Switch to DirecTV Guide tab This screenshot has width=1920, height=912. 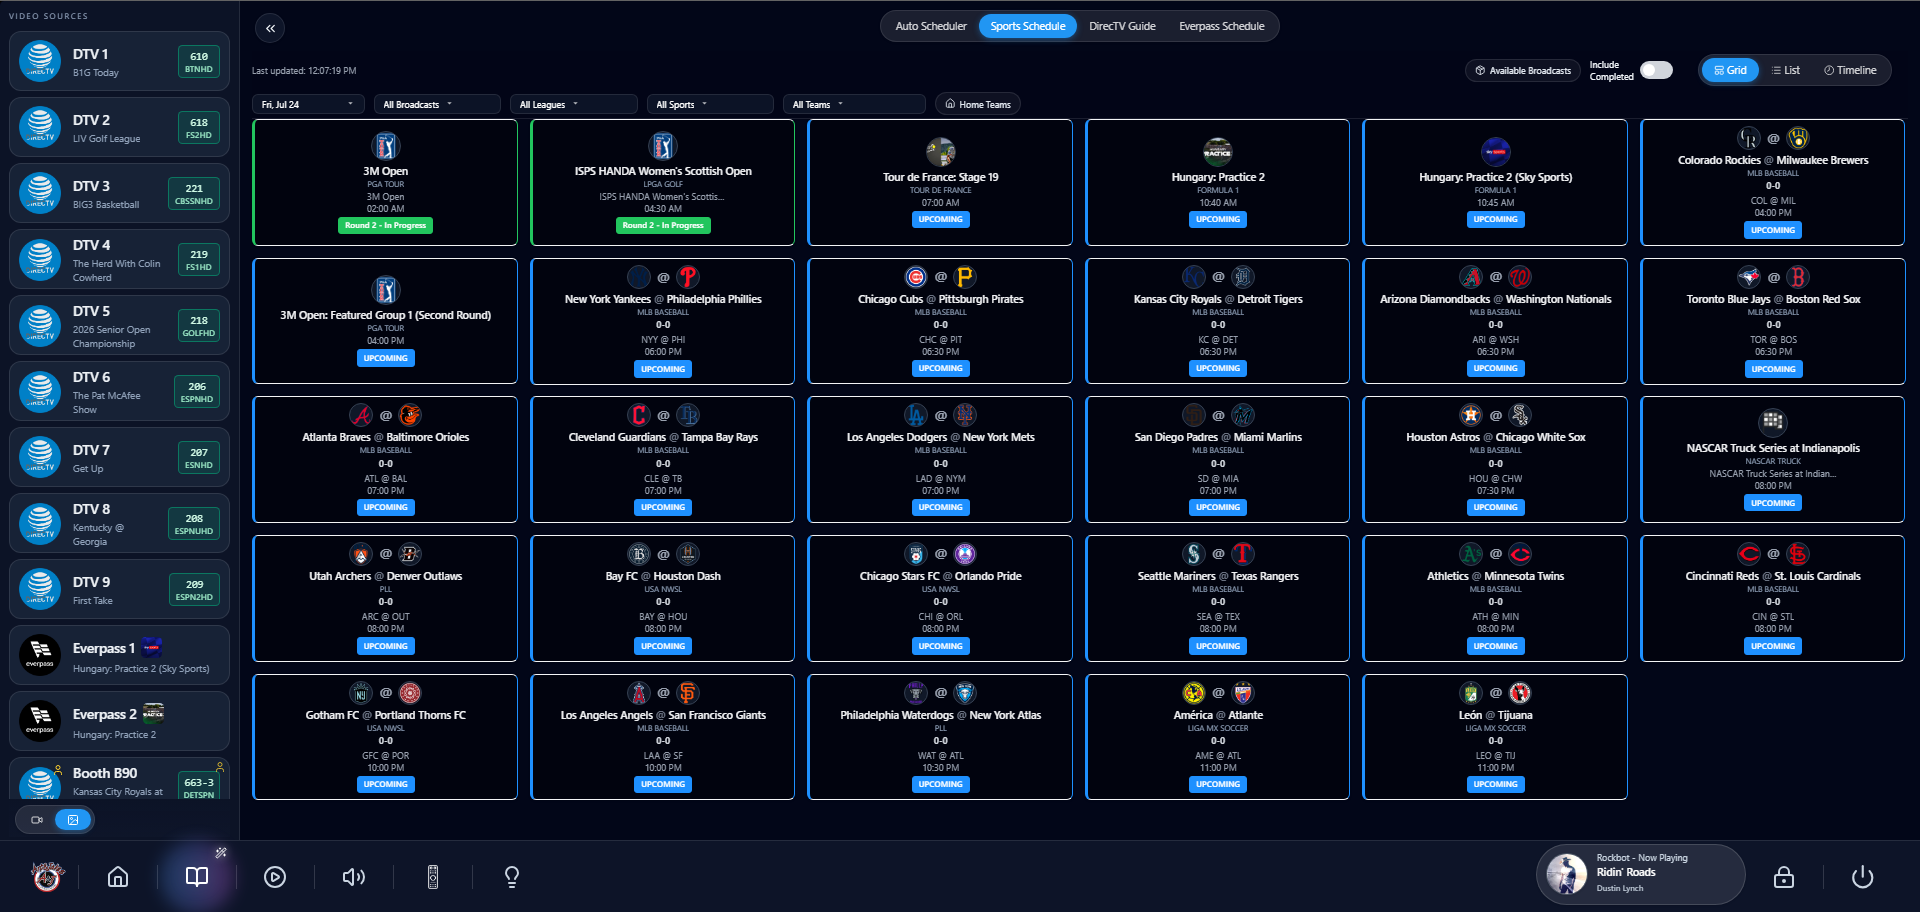pyautogui.click(x=1122, y=26)
